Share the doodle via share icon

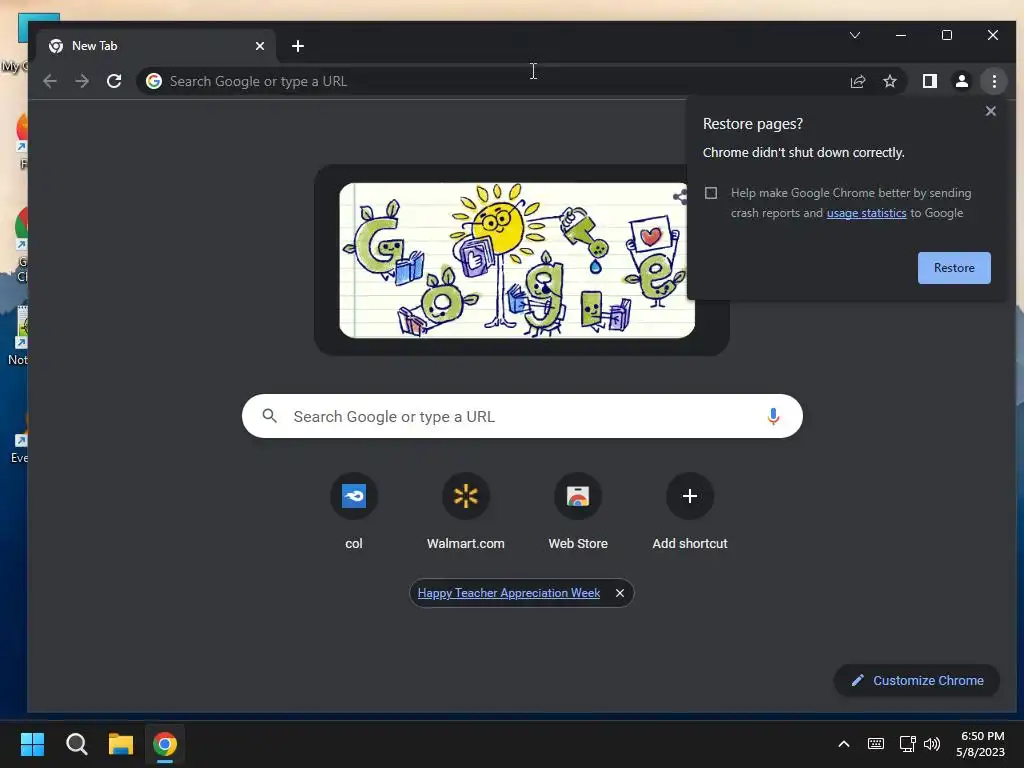tap(680, 196)
